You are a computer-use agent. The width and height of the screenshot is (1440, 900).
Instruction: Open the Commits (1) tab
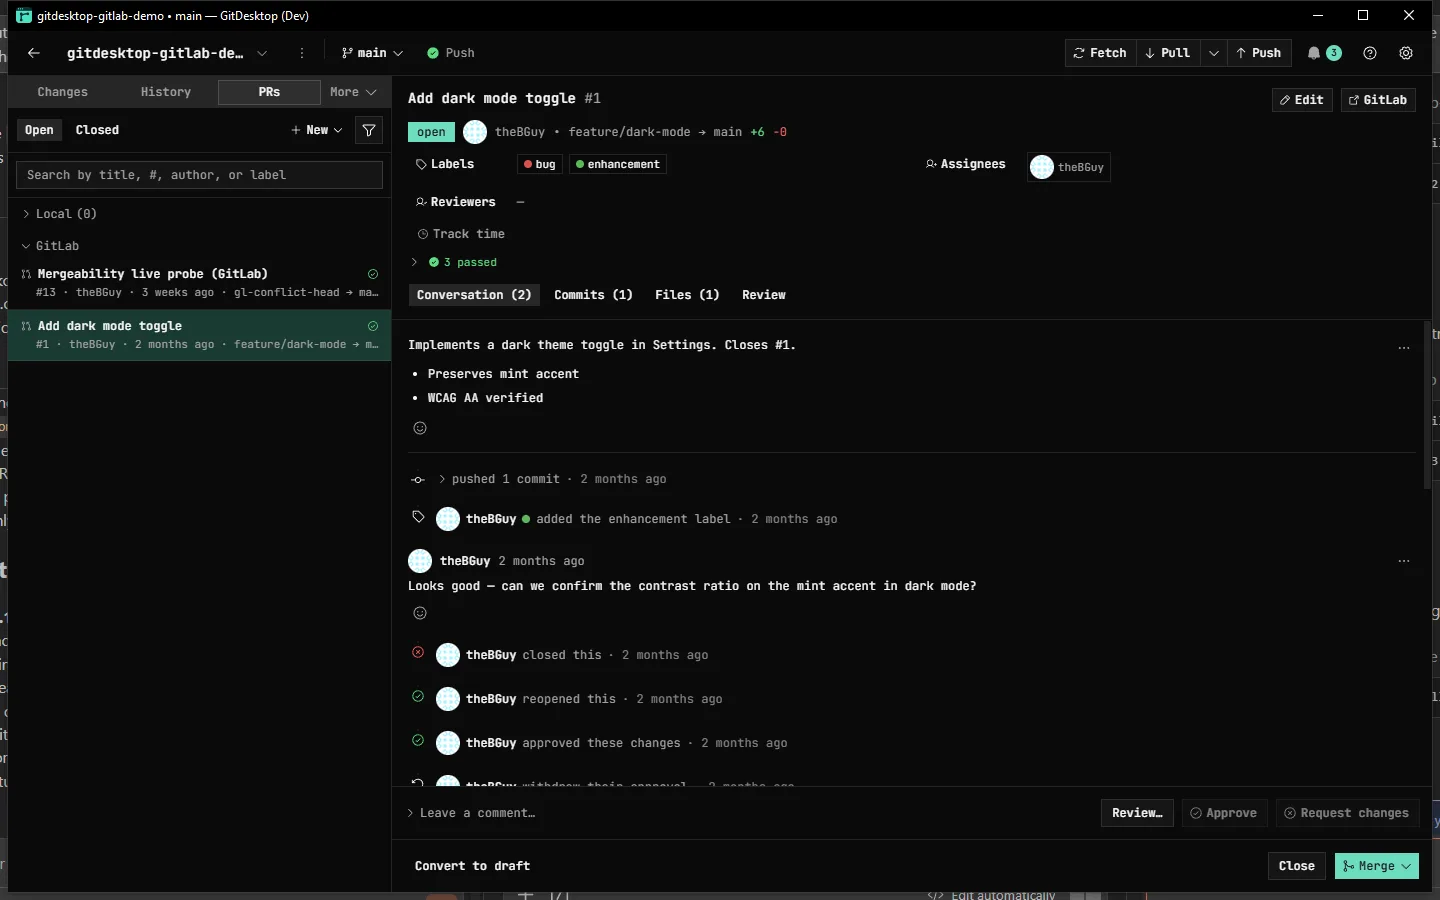point(593,295)
